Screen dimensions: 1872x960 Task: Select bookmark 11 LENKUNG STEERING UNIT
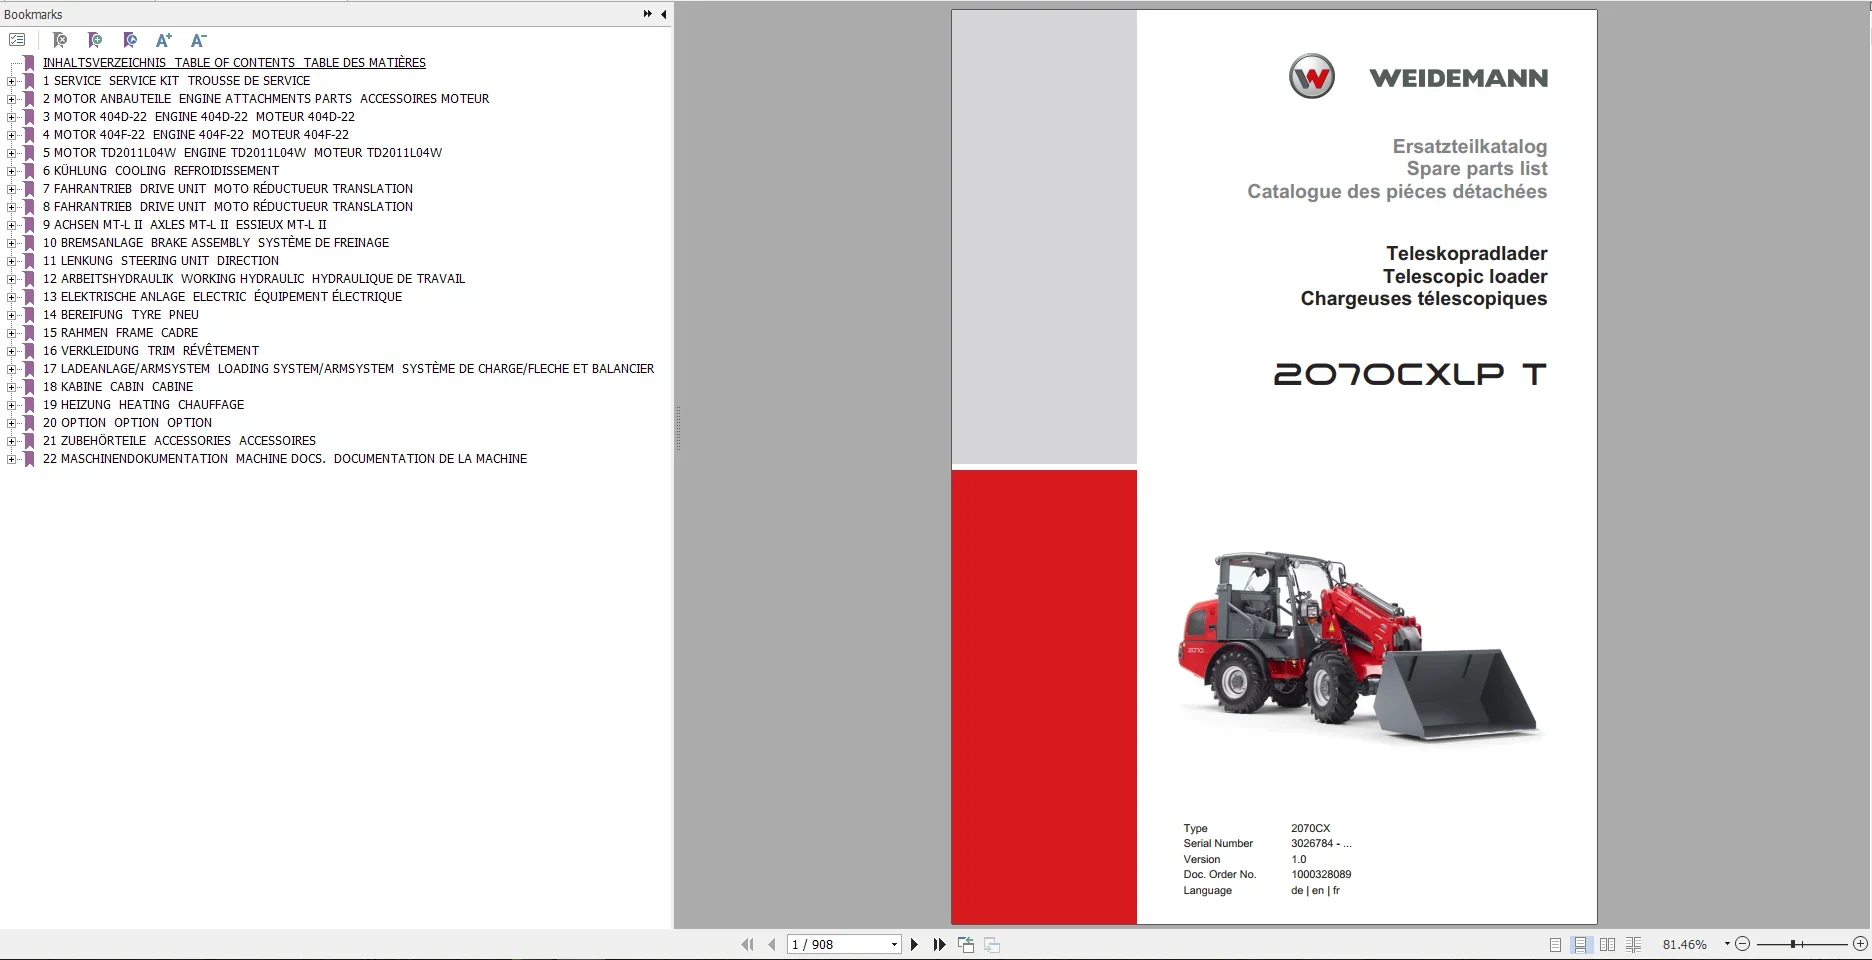tap(161, 261)
